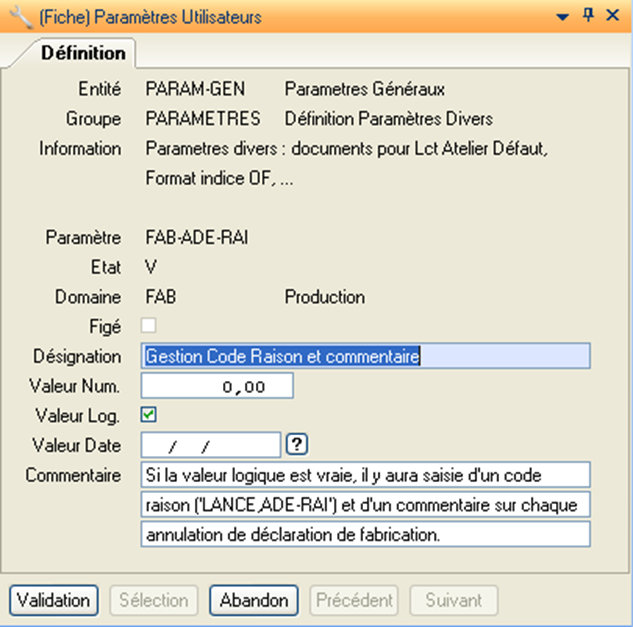Click the second Commentaire line field
Screen dimensions: 633x627
click(x=366, y=504)
